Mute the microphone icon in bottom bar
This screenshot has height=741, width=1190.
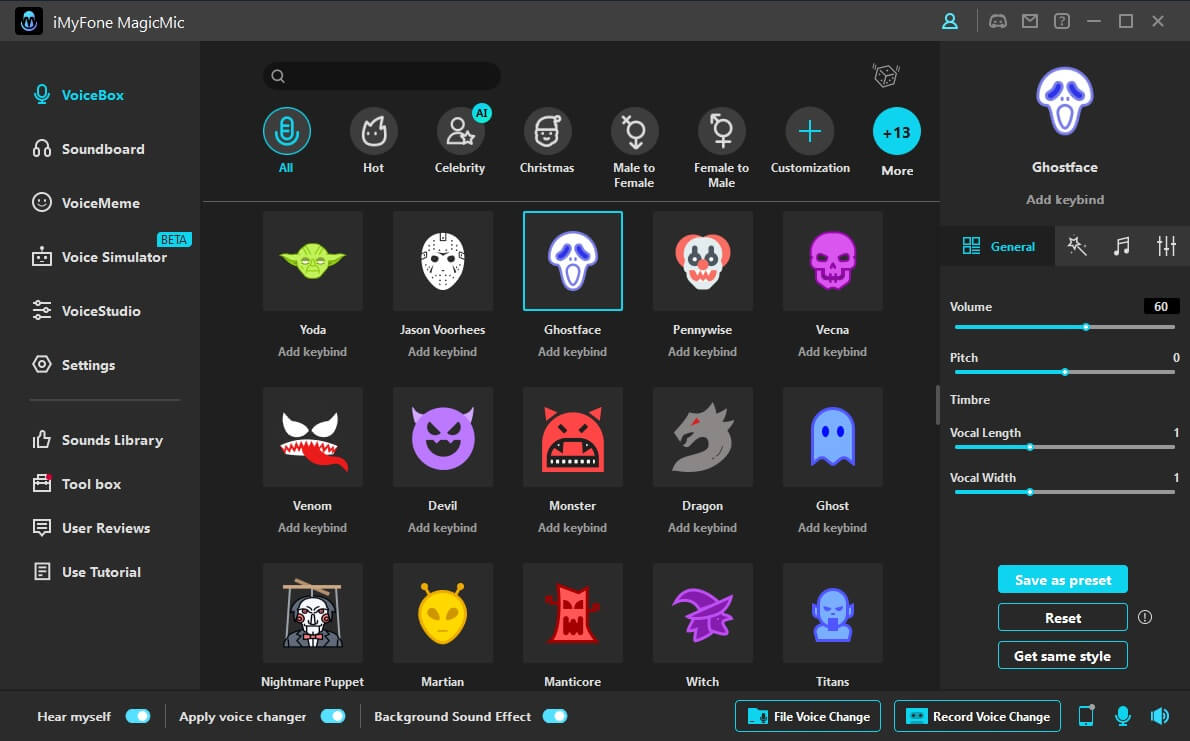[1122, 716]
